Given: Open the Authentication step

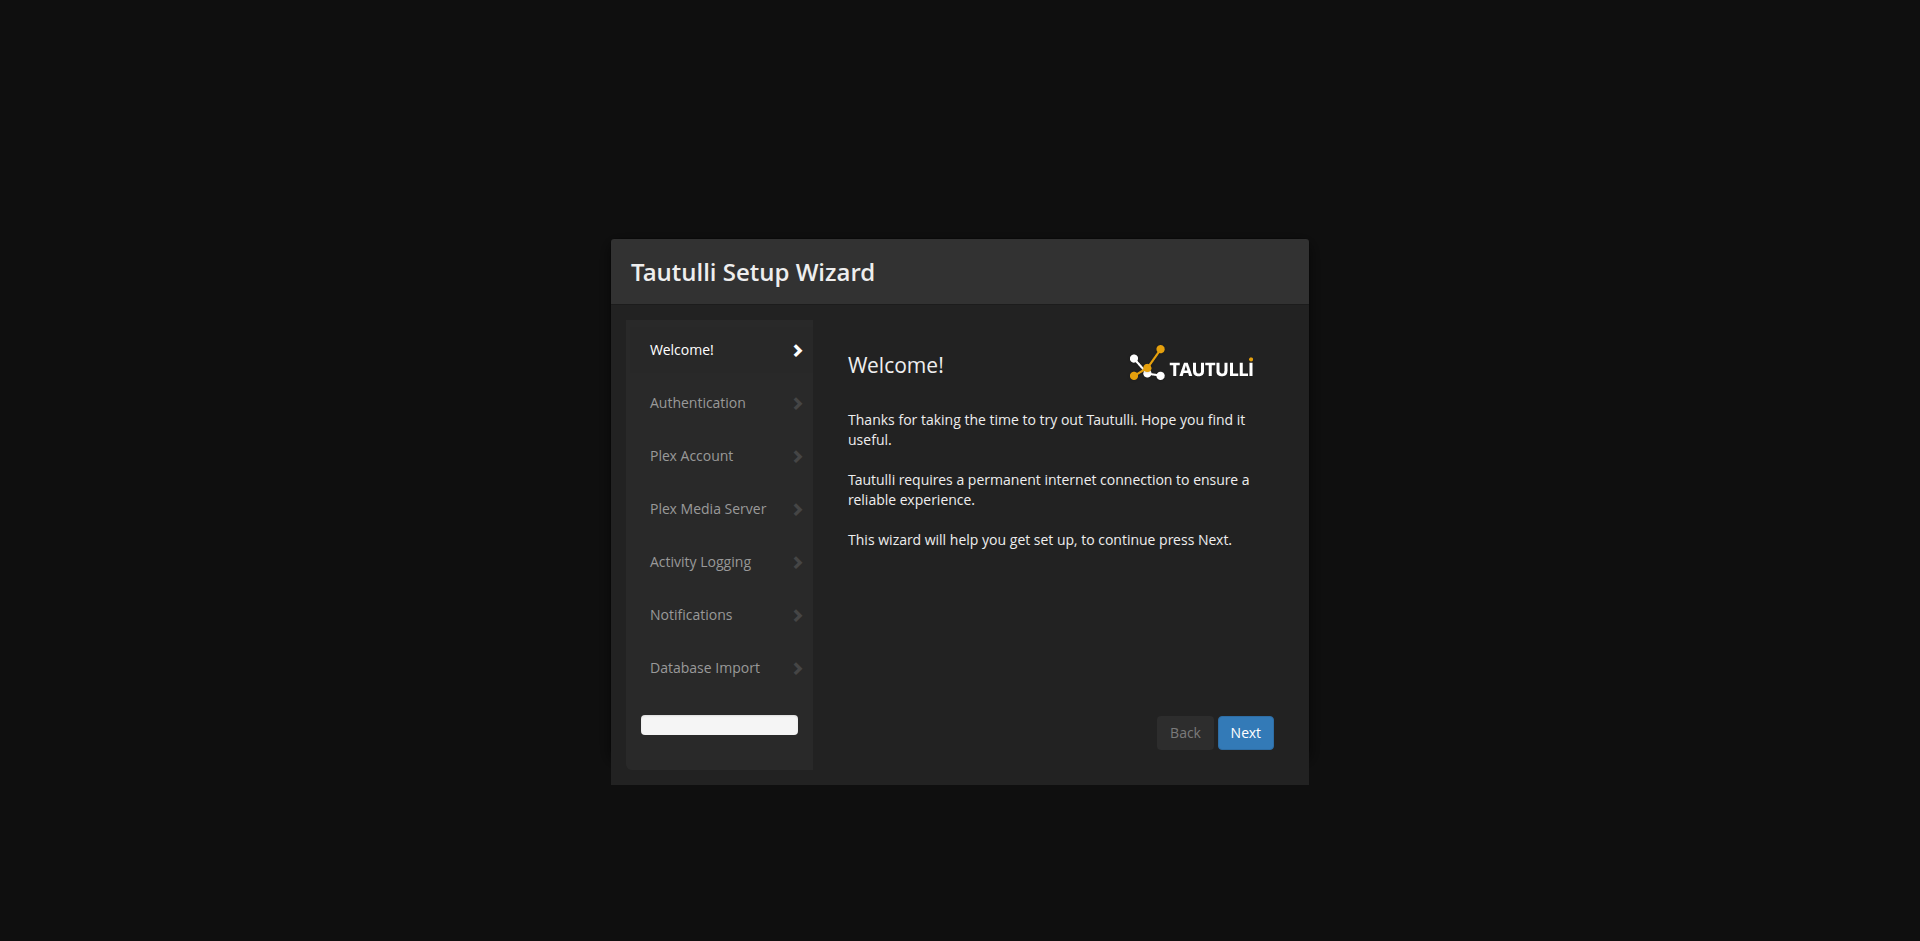Looking at the screenshot, I should [719, 403].
